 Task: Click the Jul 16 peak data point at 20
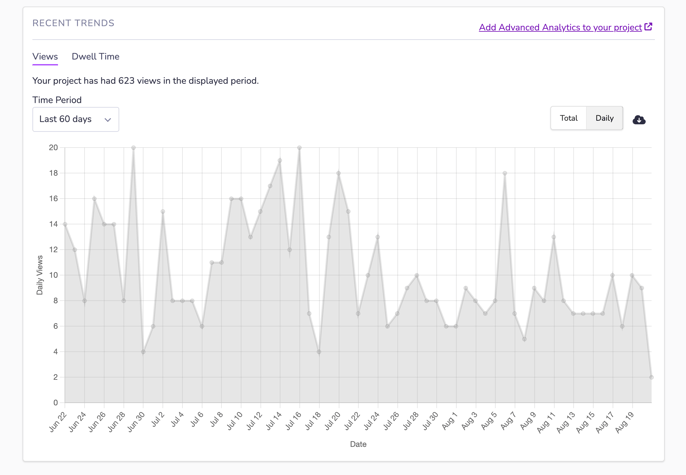(x=299, y=148)
